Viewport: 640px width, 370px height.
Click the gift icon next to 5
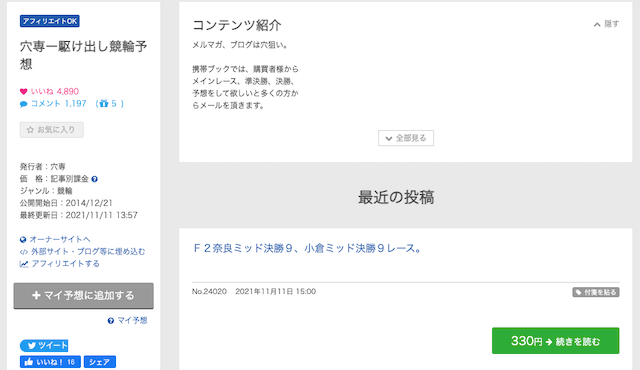click(x=104, y=104)
